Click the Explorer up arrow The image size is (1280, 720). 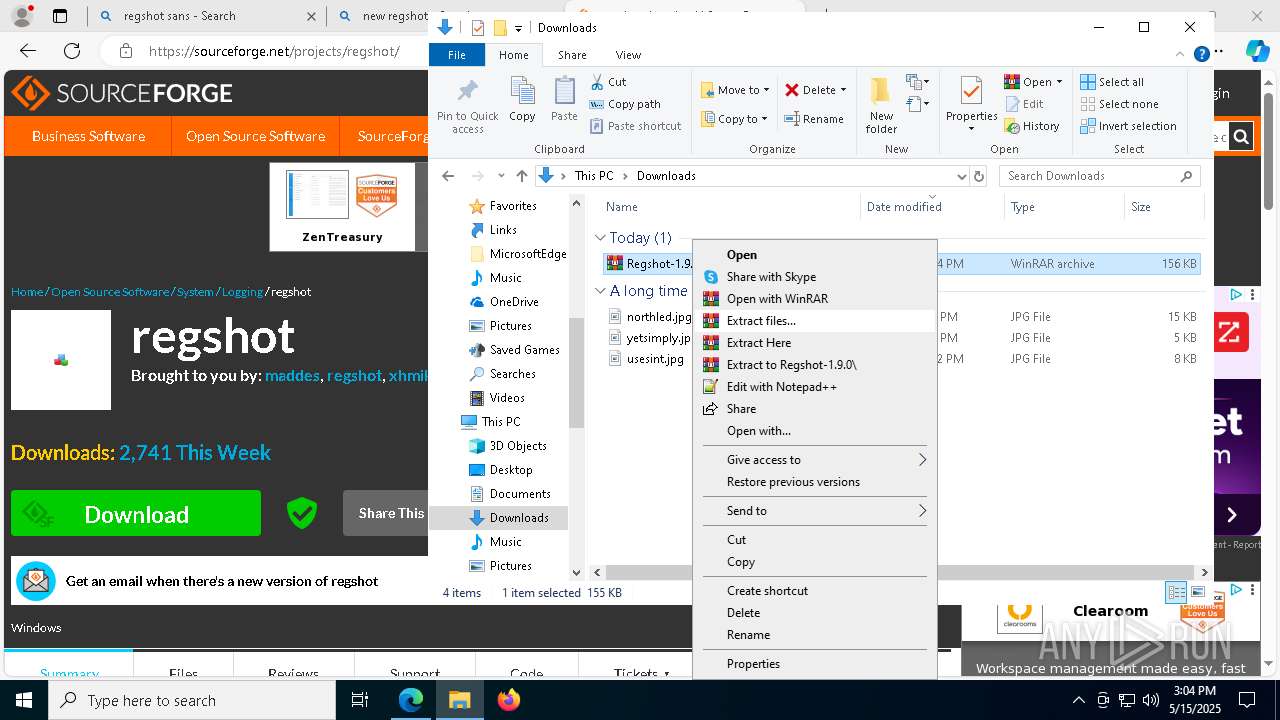[x=521, y=176]
